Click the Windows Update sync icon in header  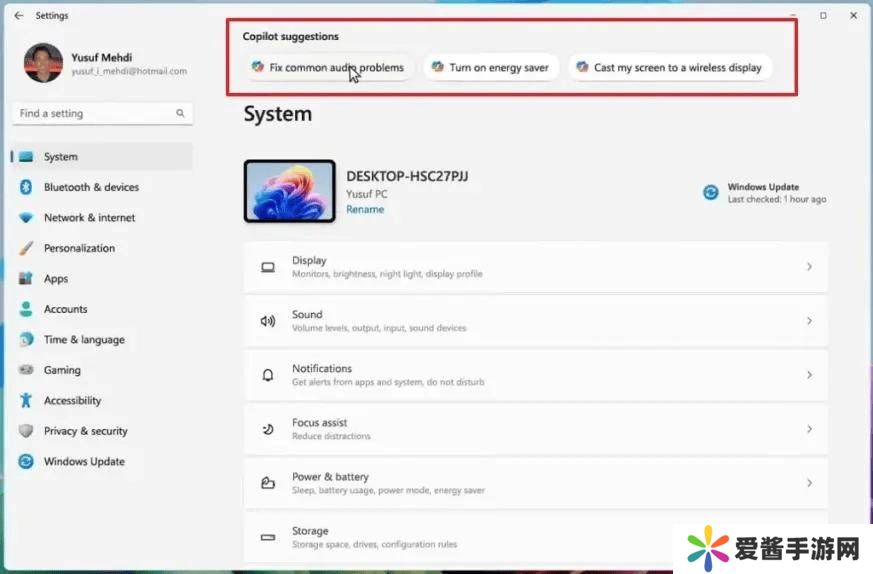coord(711,193)
